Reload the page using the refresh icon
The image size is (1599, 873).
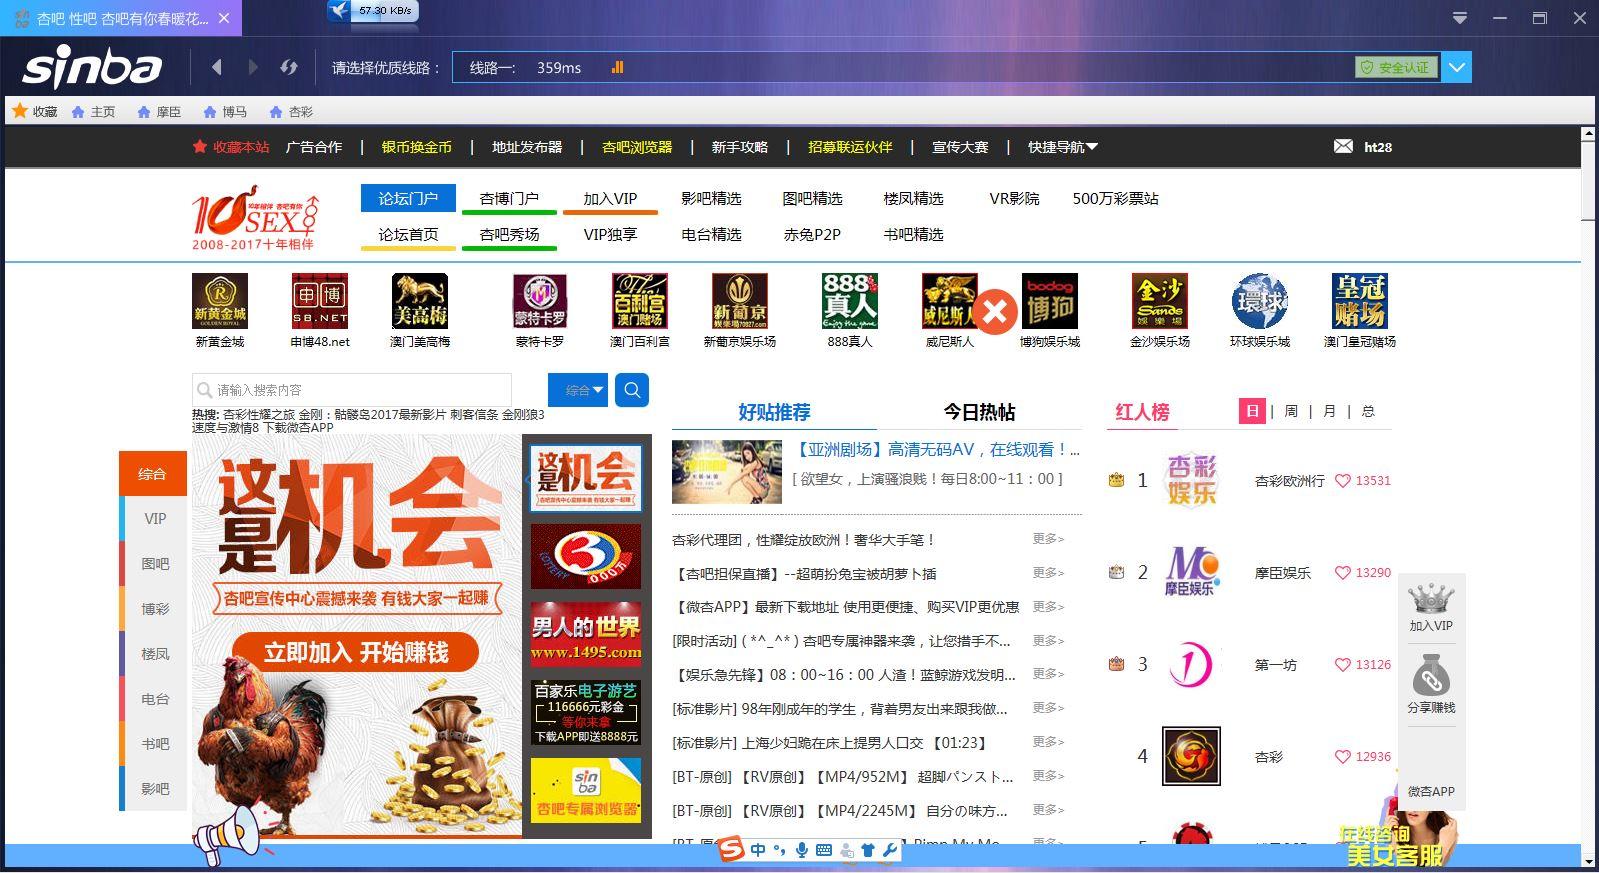tap(289, 67)
